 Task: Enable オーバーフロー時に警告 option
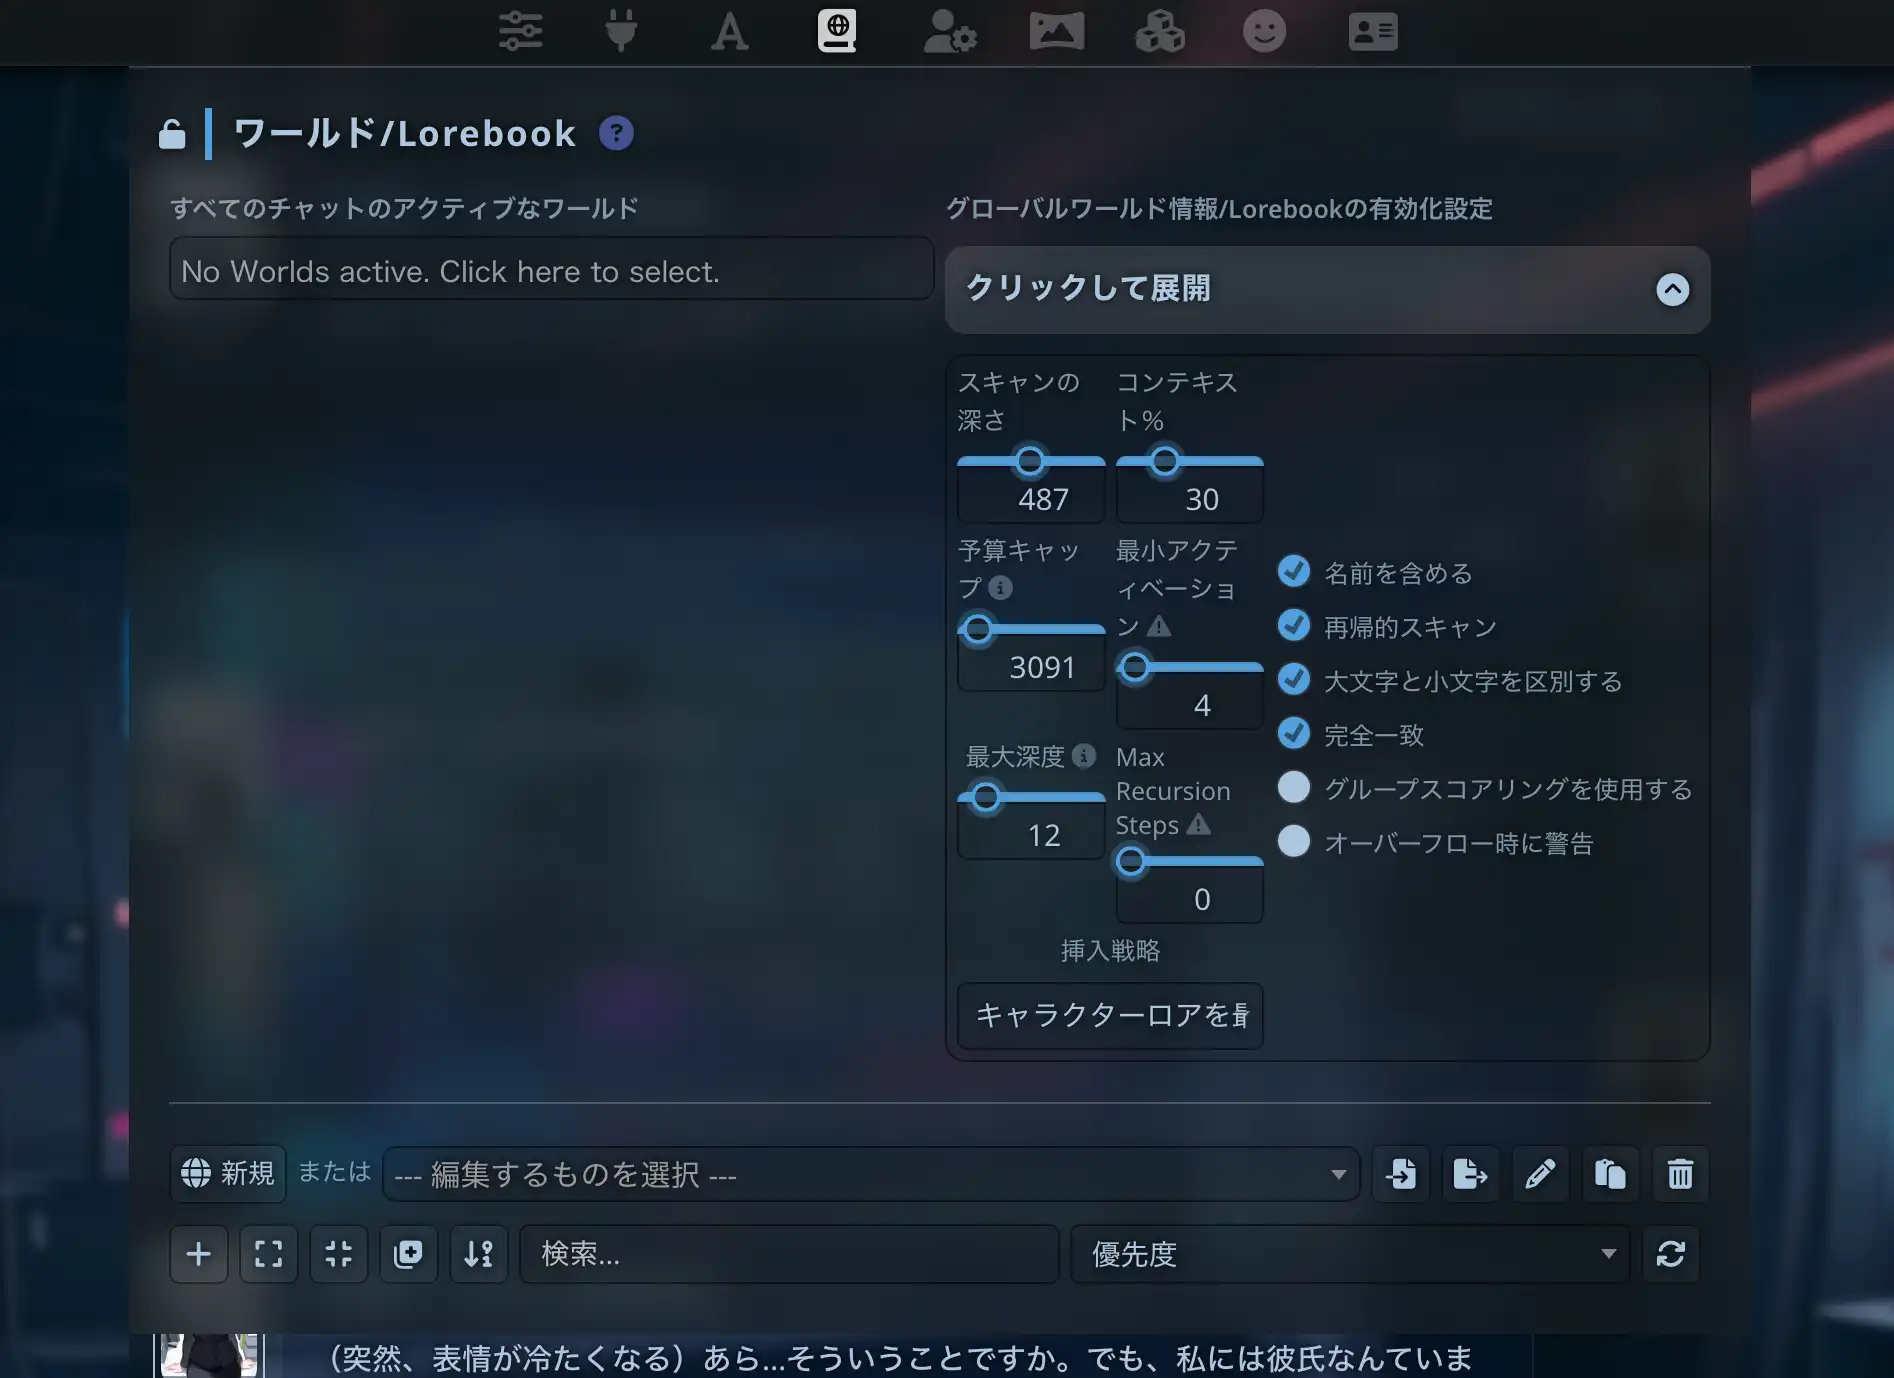(1293, 842)
